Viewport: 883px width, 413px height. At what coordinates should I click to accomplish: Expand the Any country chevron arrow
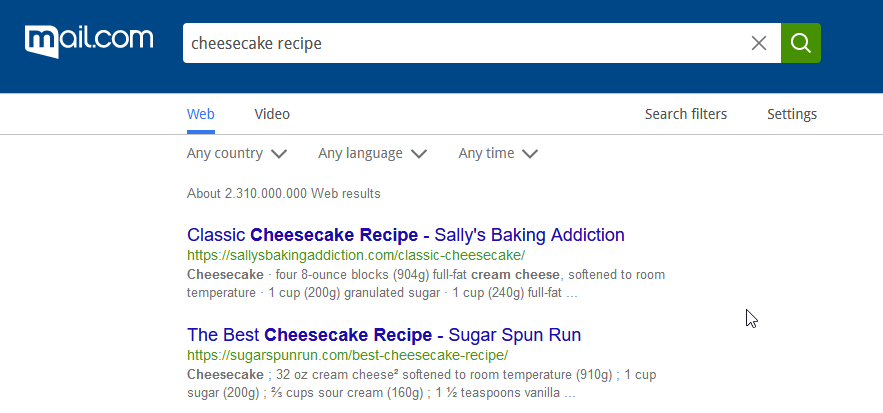pyautogui.click(x=279, y=154)
